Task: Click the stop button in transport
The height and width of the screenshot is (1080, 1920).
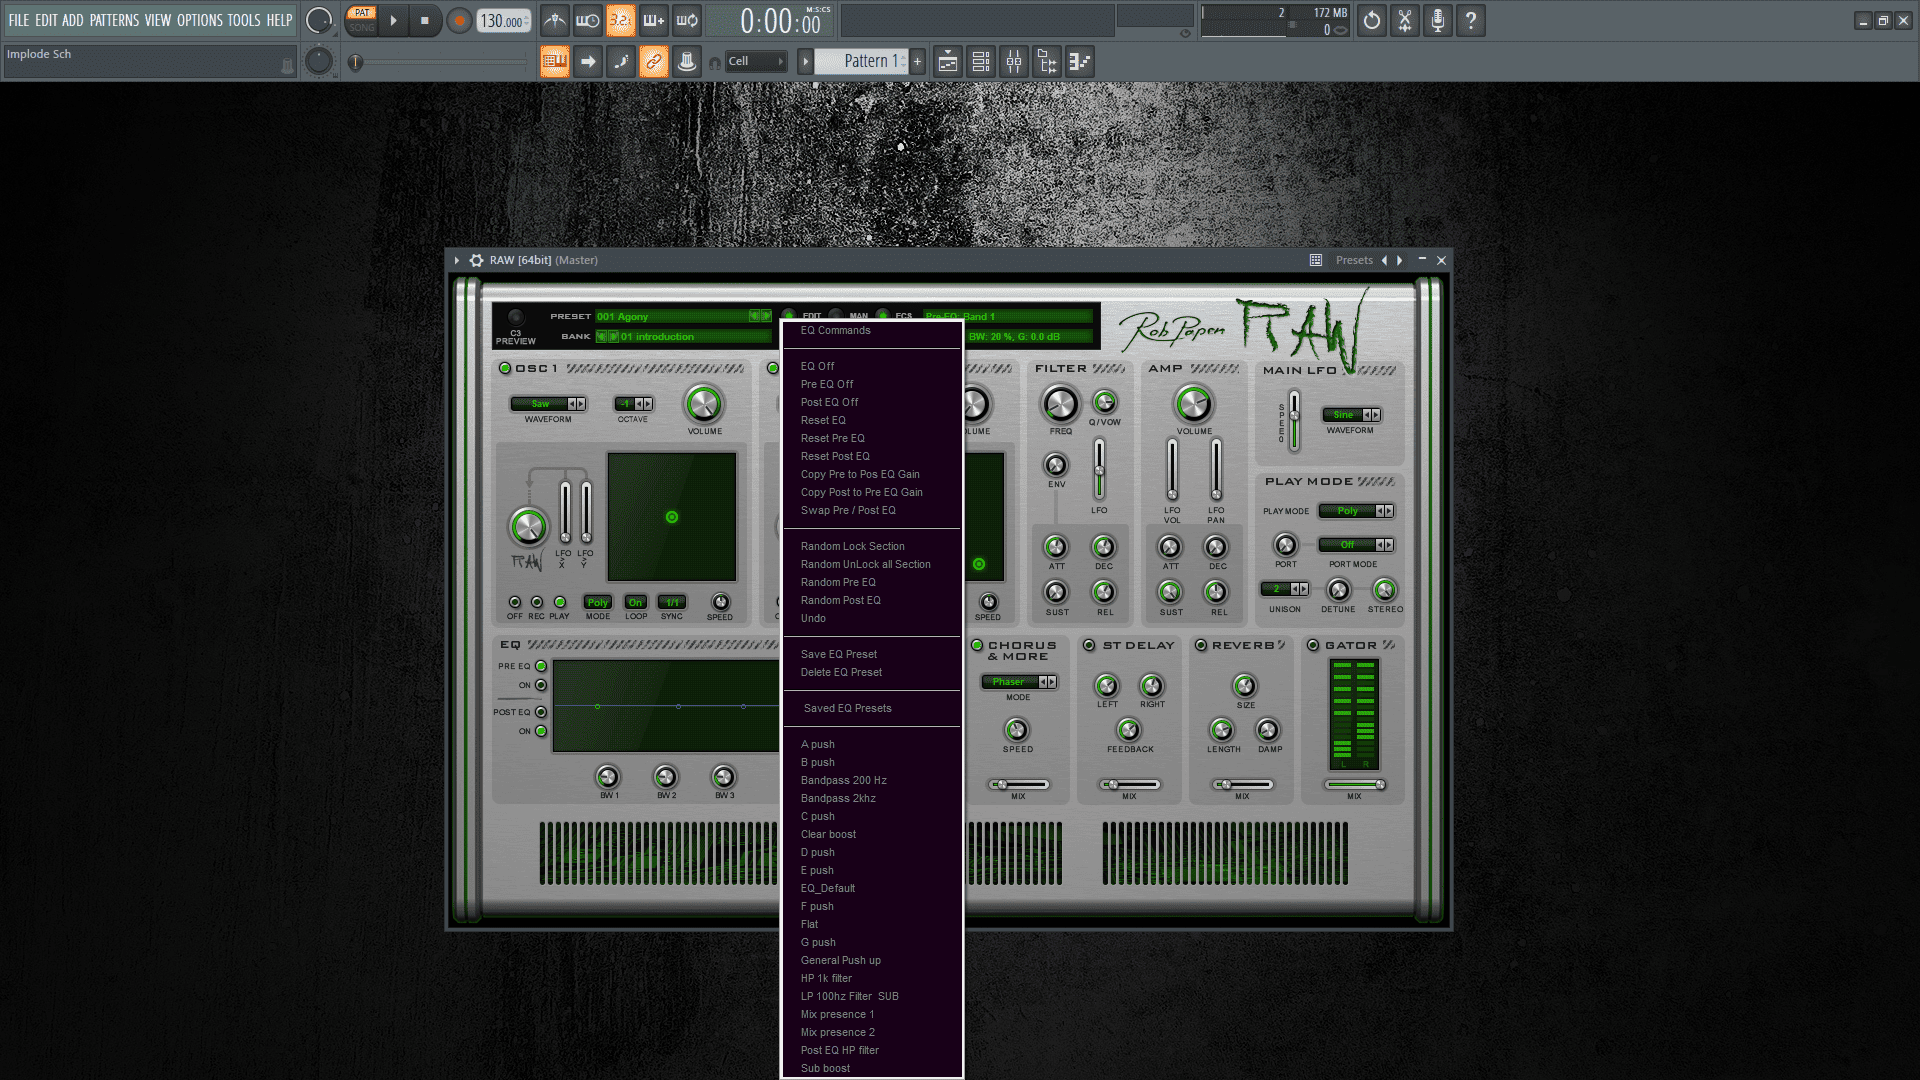Action: tap(425, 21)
